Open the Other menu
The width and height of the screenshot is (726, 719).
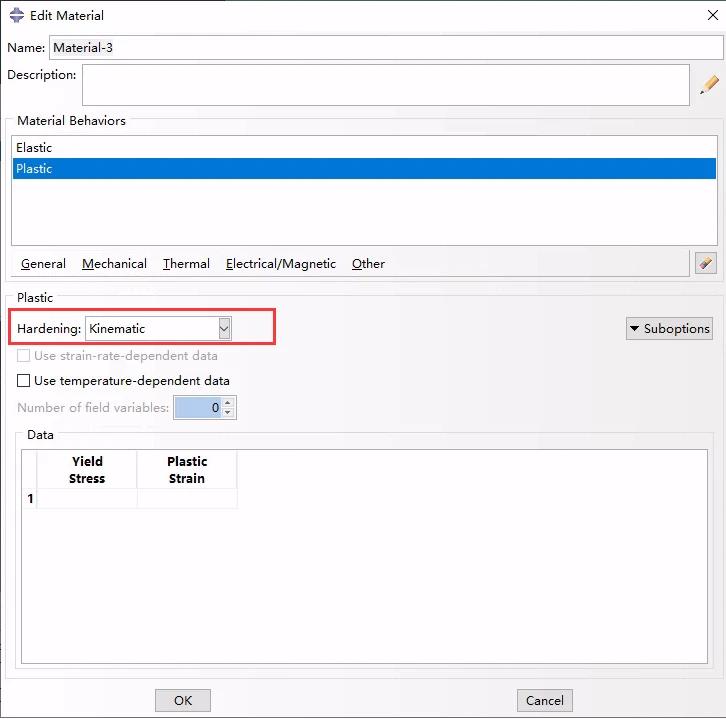coord(368,264)
